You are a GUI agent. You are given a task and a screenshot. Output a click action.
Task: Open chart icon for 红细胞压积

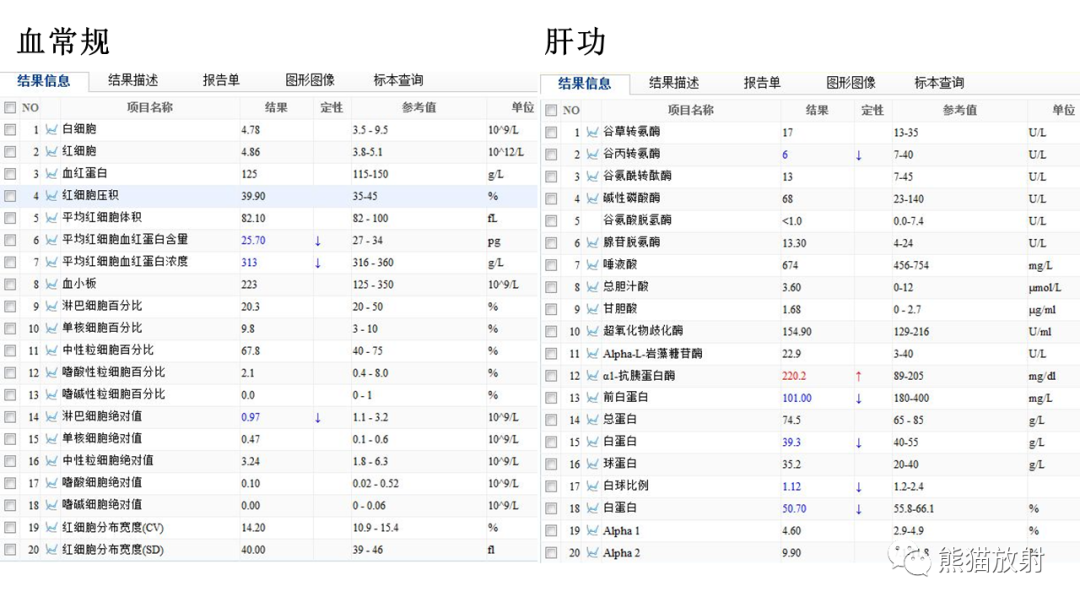pyautogui.click(x=51, y=196)
